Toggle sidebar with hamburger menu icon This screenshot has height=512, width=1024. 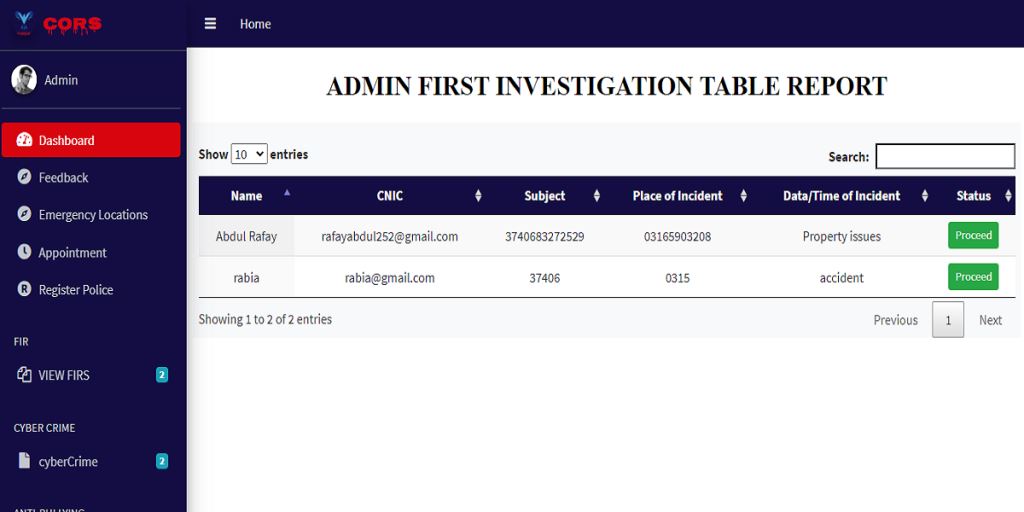point(210,24)
